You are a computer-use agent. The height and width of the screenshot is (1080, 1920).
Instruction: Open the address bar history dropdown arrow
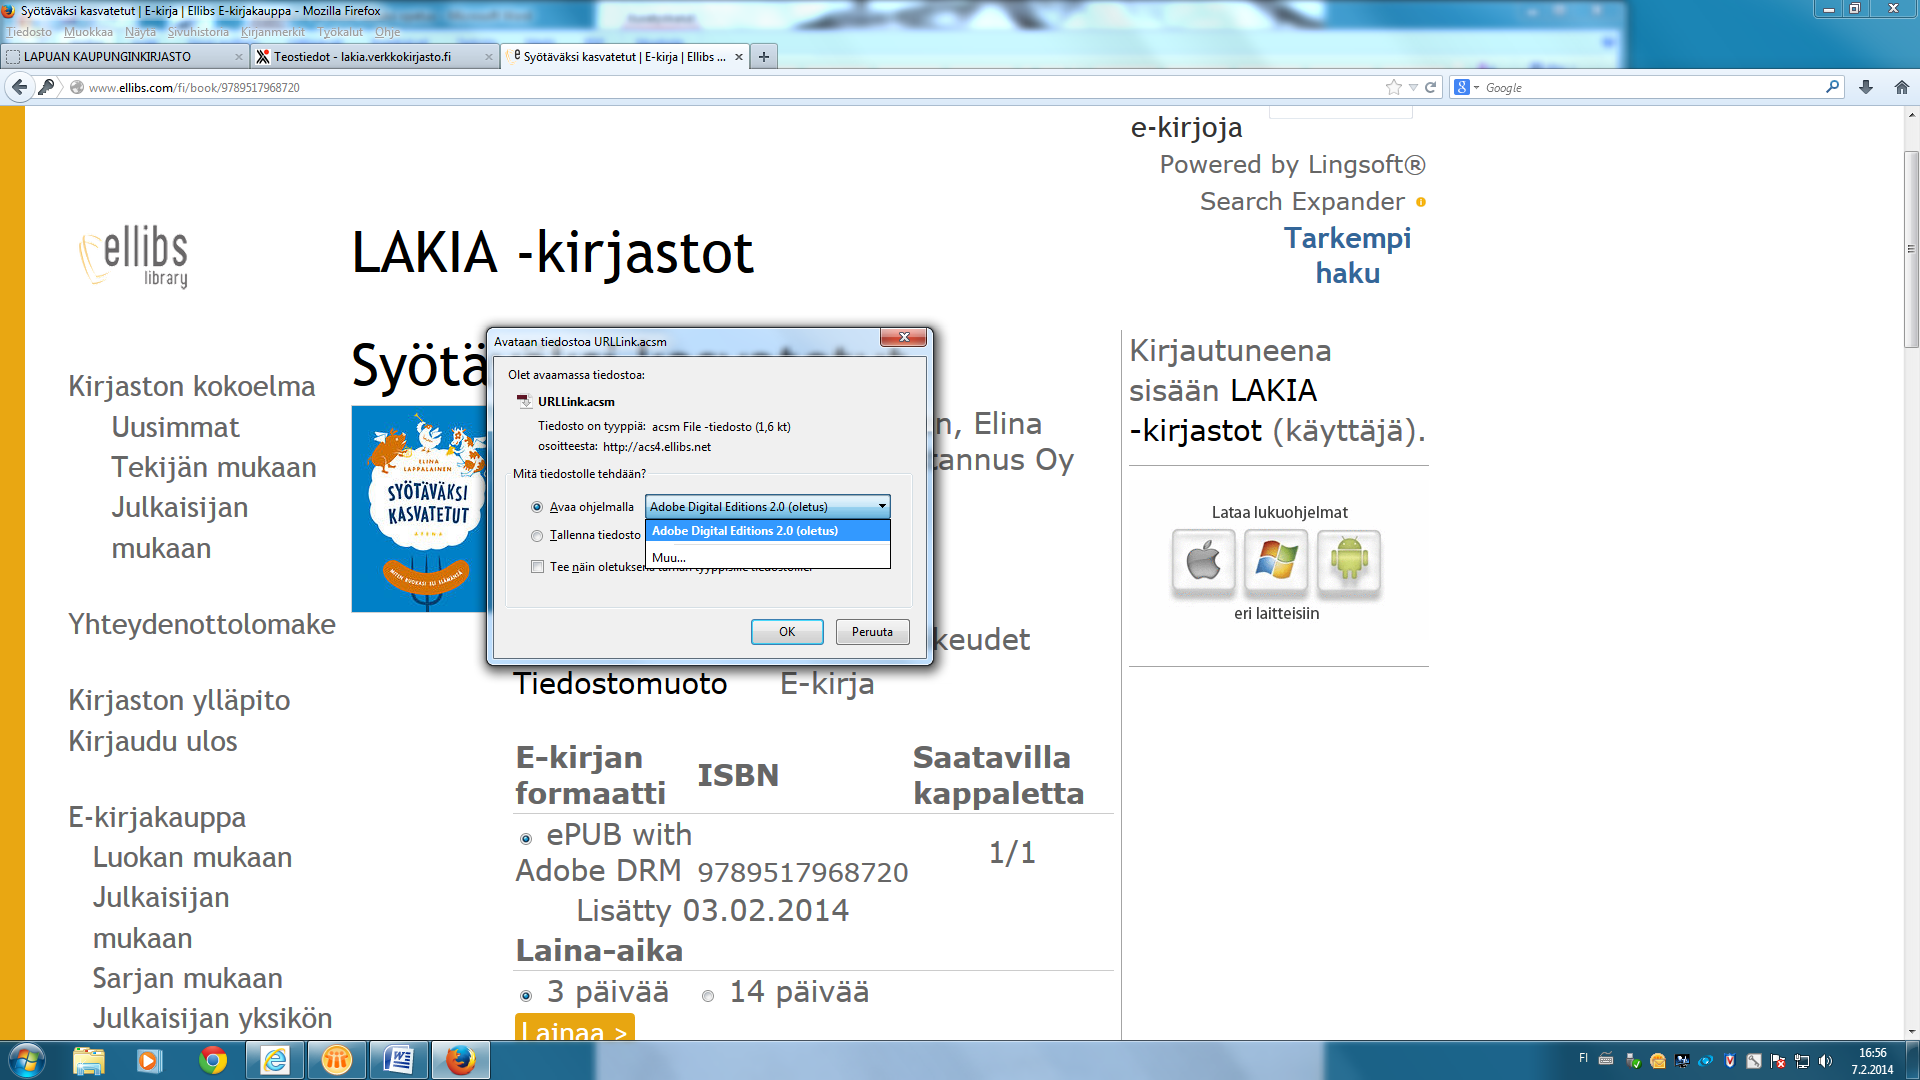coord(1413,87)
